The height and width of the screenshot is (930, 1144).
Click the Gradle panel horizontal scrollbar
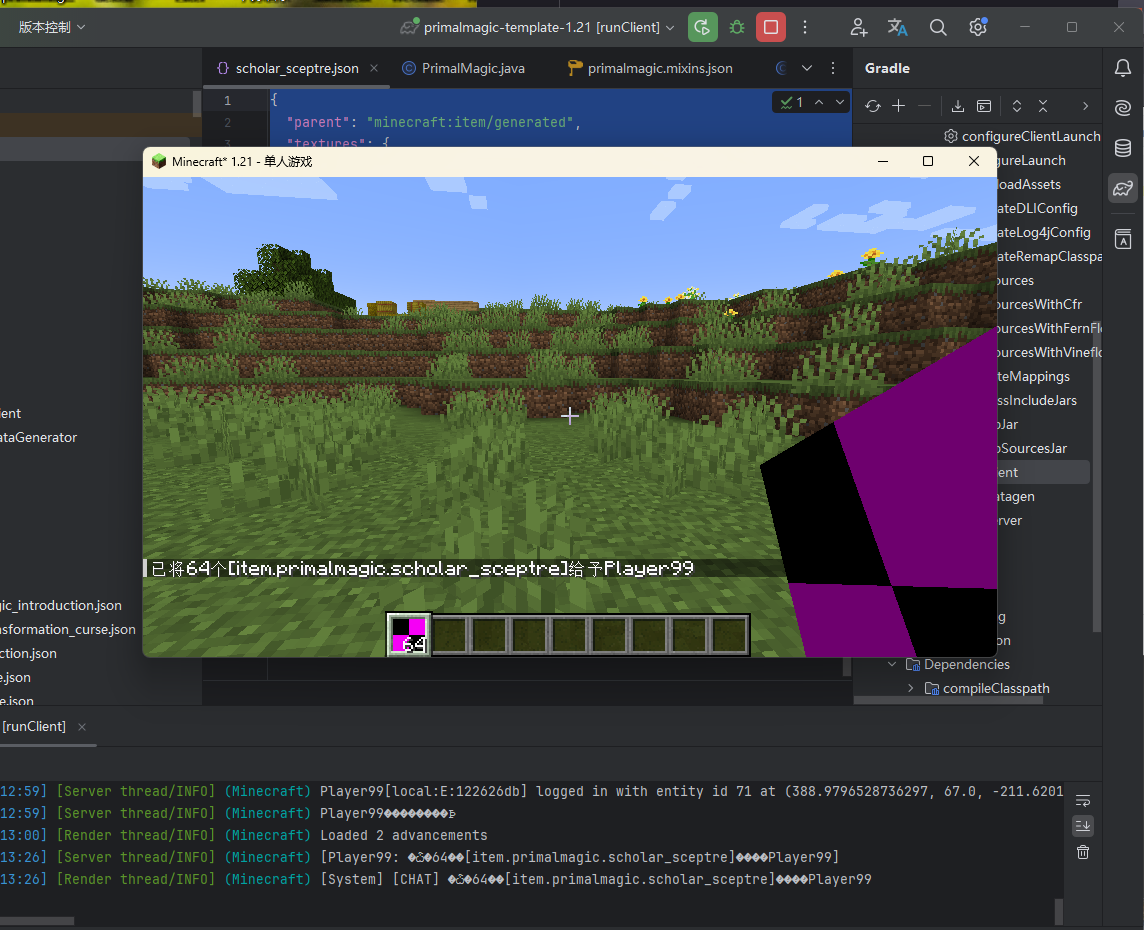click(x=948, y=700)
